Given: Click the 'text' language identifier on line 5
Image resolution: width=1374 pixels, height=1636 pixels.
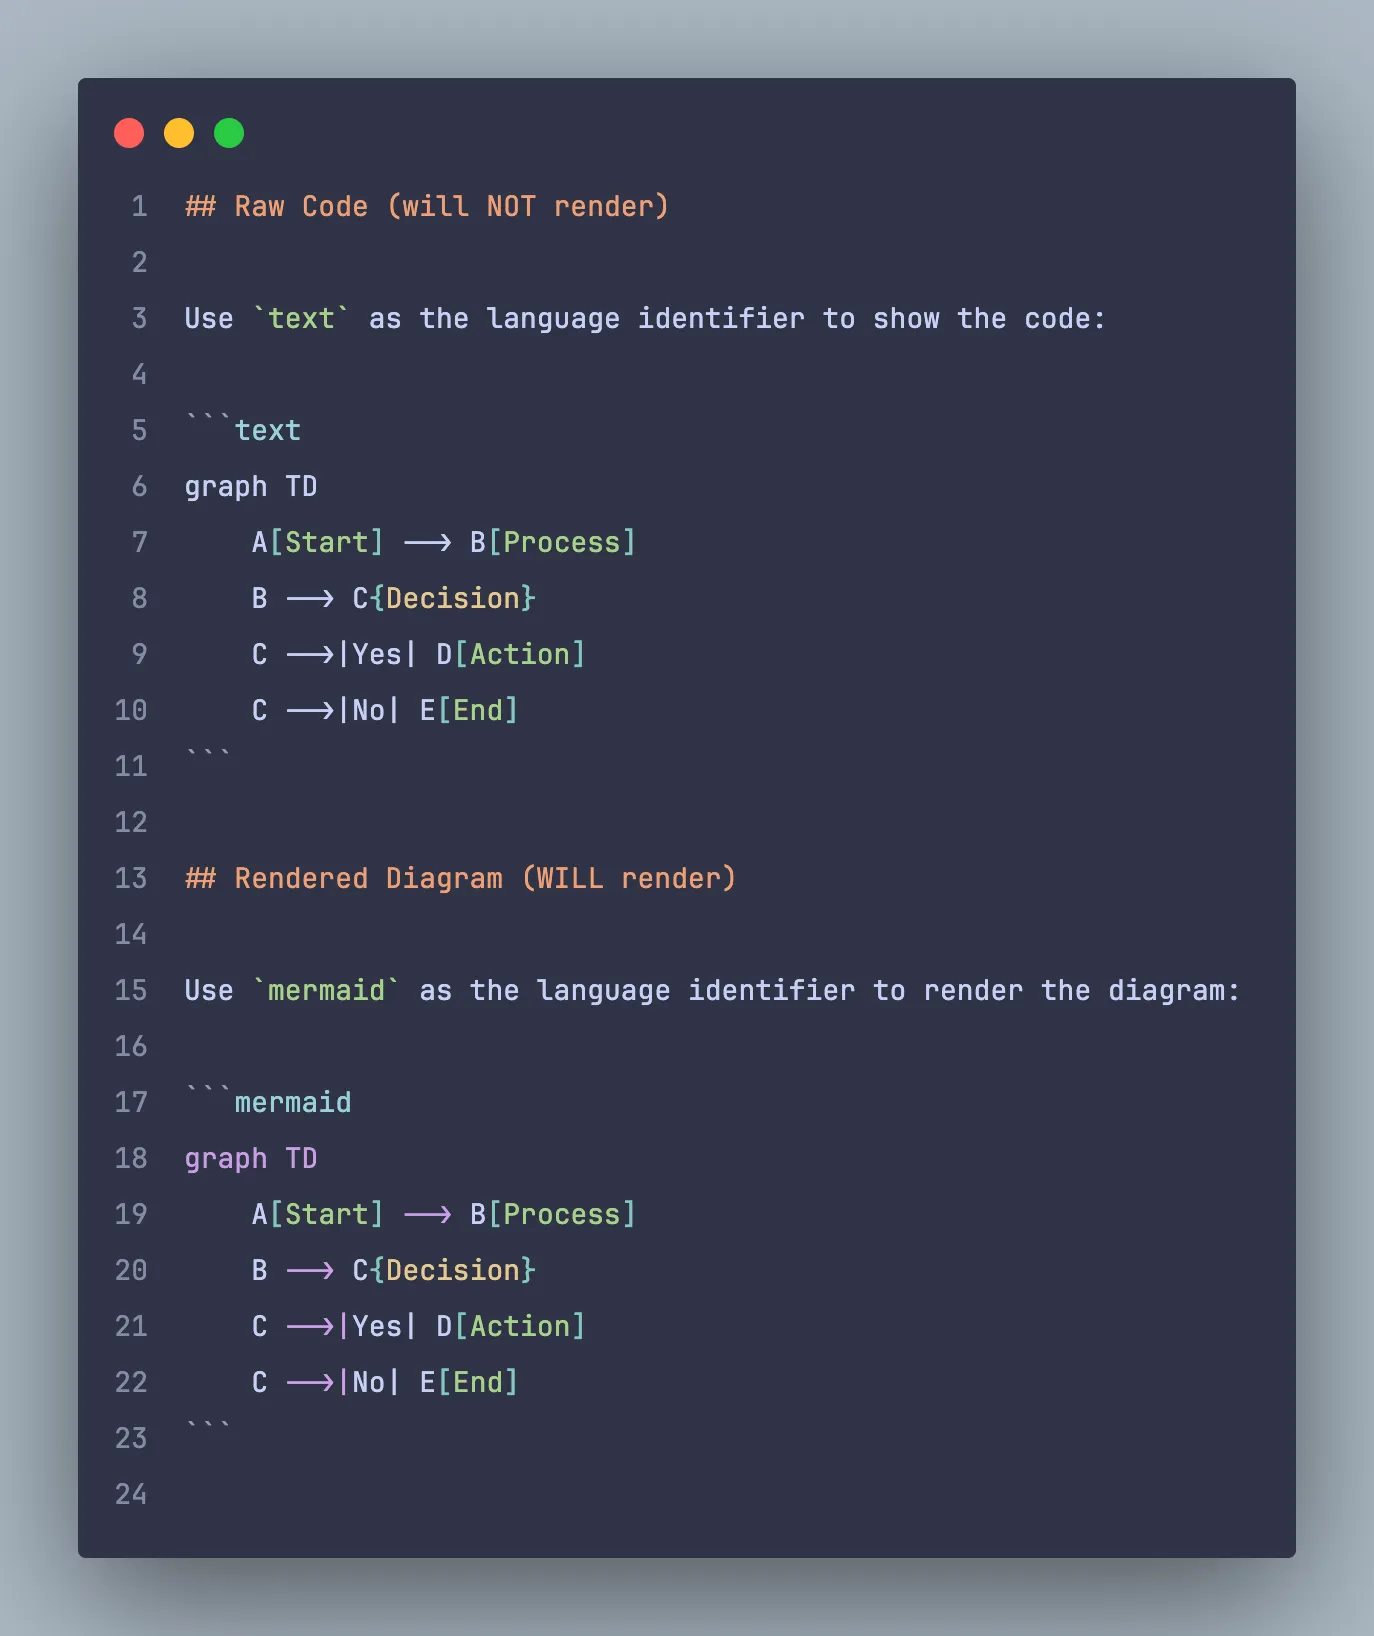Looking at the screenshot, I should (x=268, y=430).
